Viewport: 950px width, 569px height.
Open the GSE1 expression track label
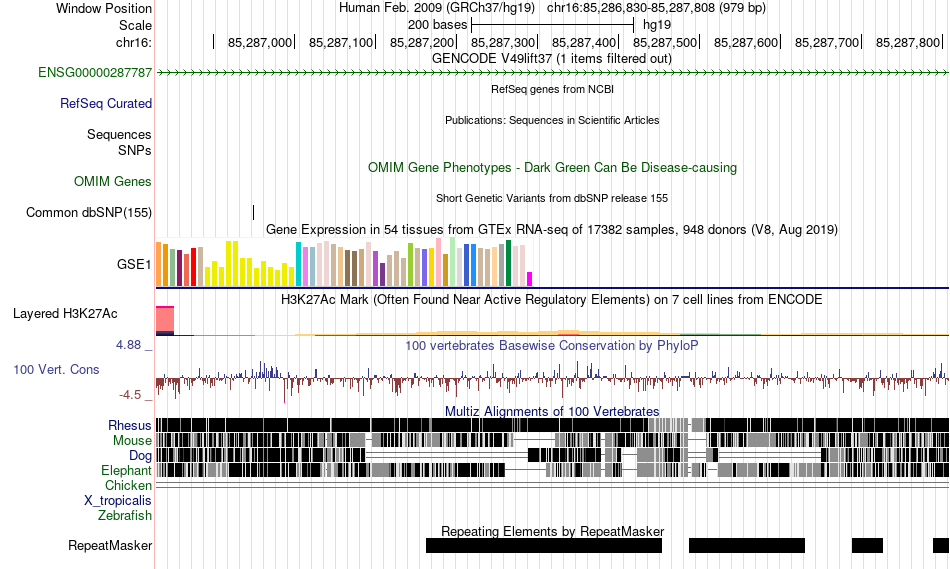pos(134,264)
